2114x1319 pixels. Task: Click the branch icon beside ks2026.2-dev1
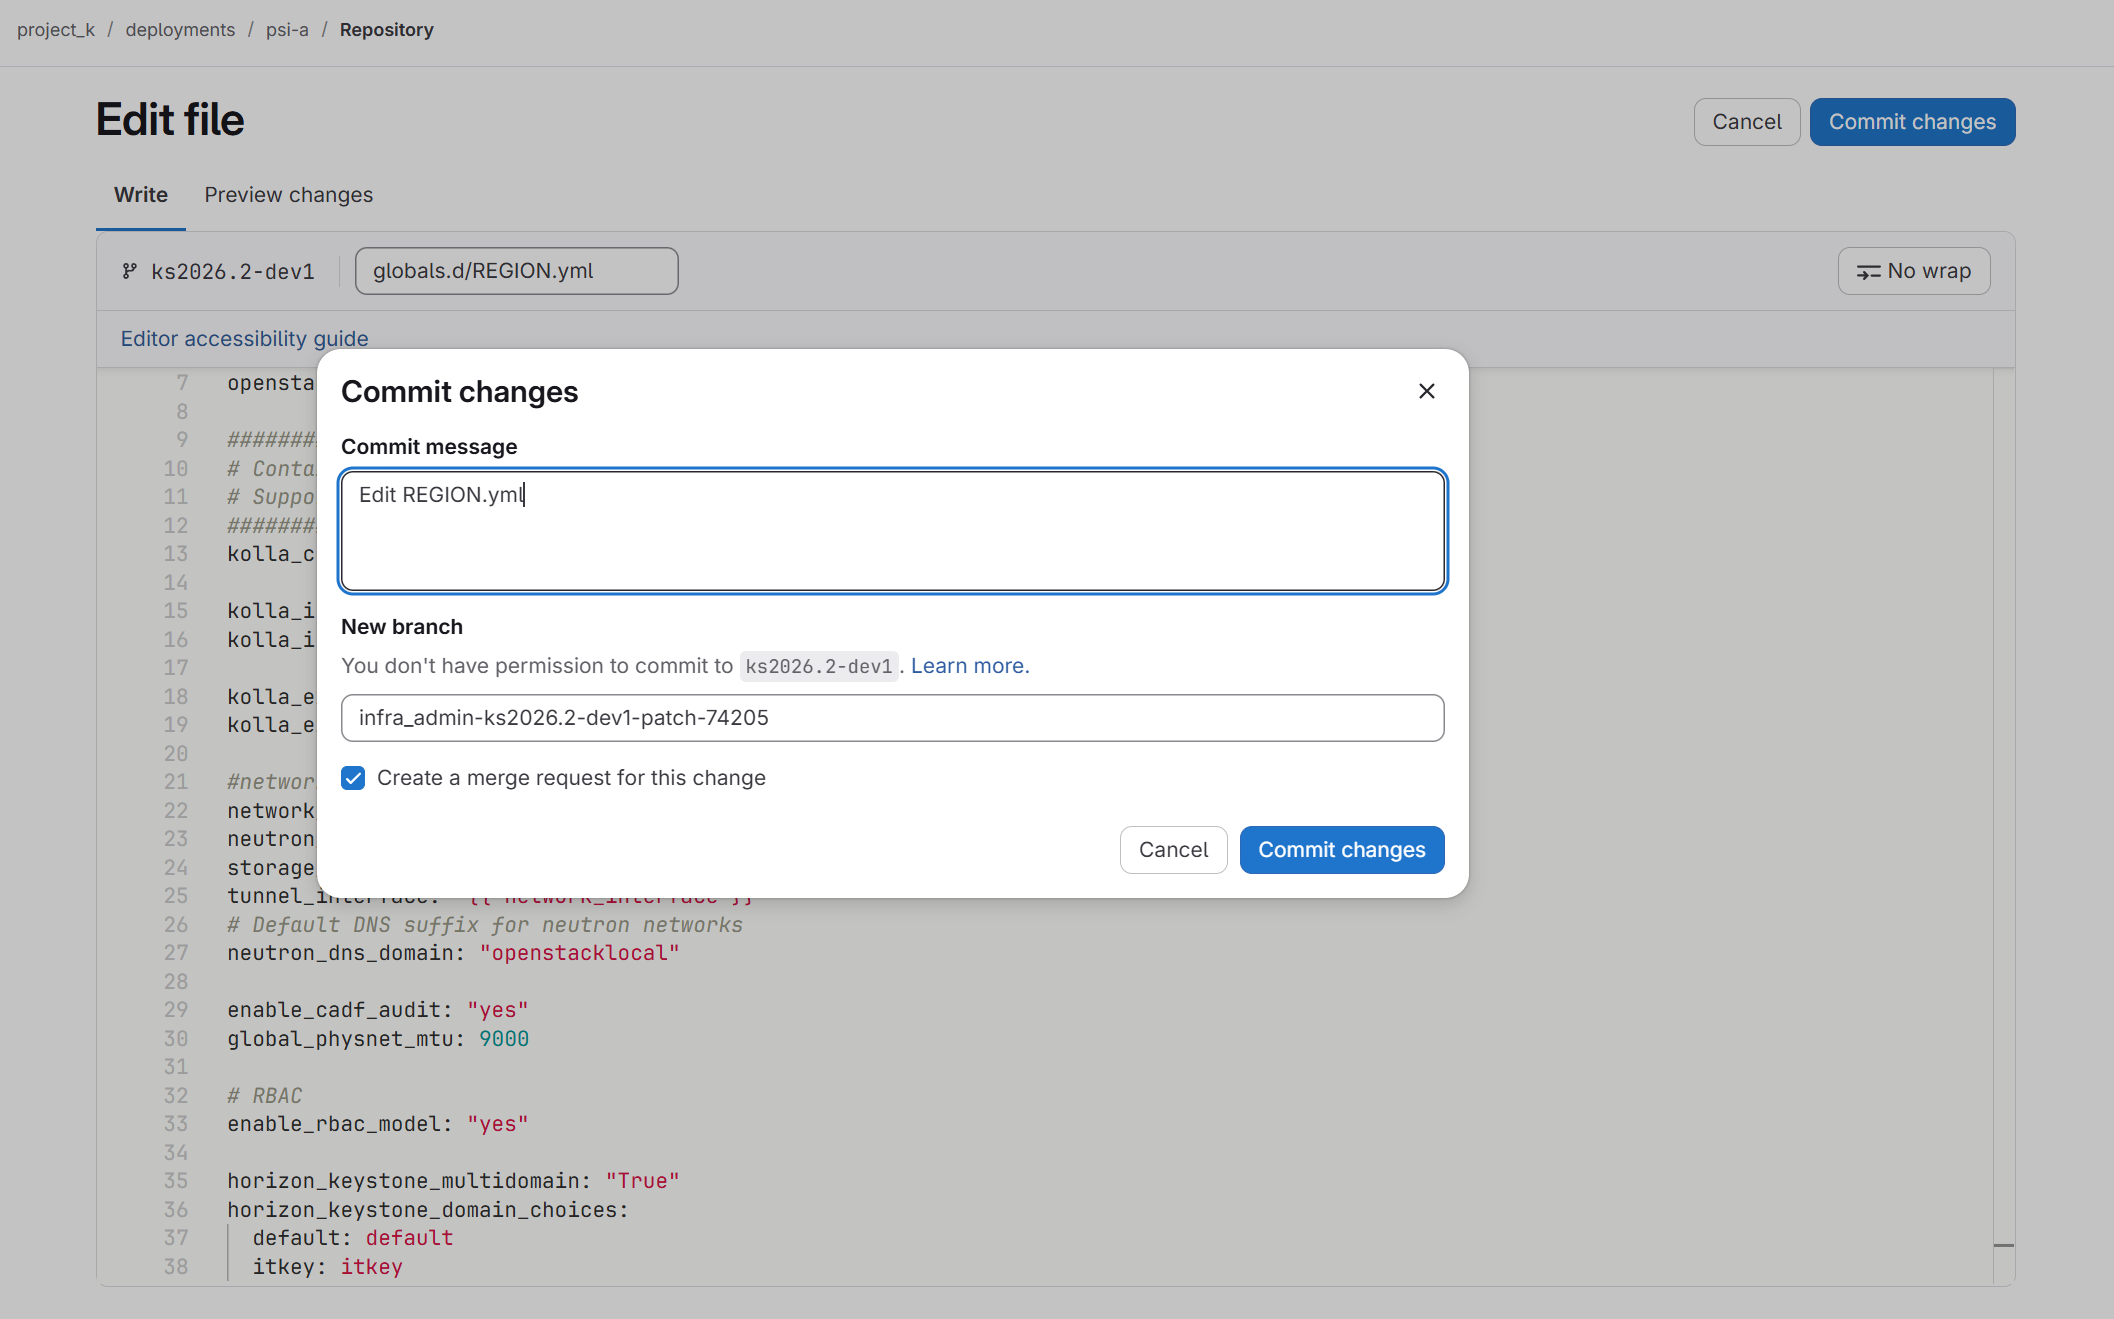coord(129,271)
